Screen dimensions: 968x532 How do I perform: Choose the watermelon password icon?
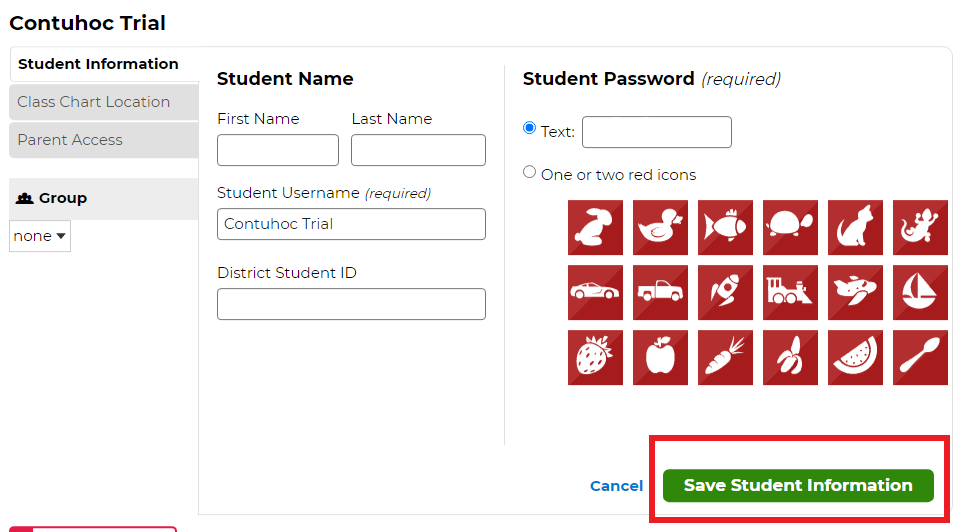(x=855, y=357)
